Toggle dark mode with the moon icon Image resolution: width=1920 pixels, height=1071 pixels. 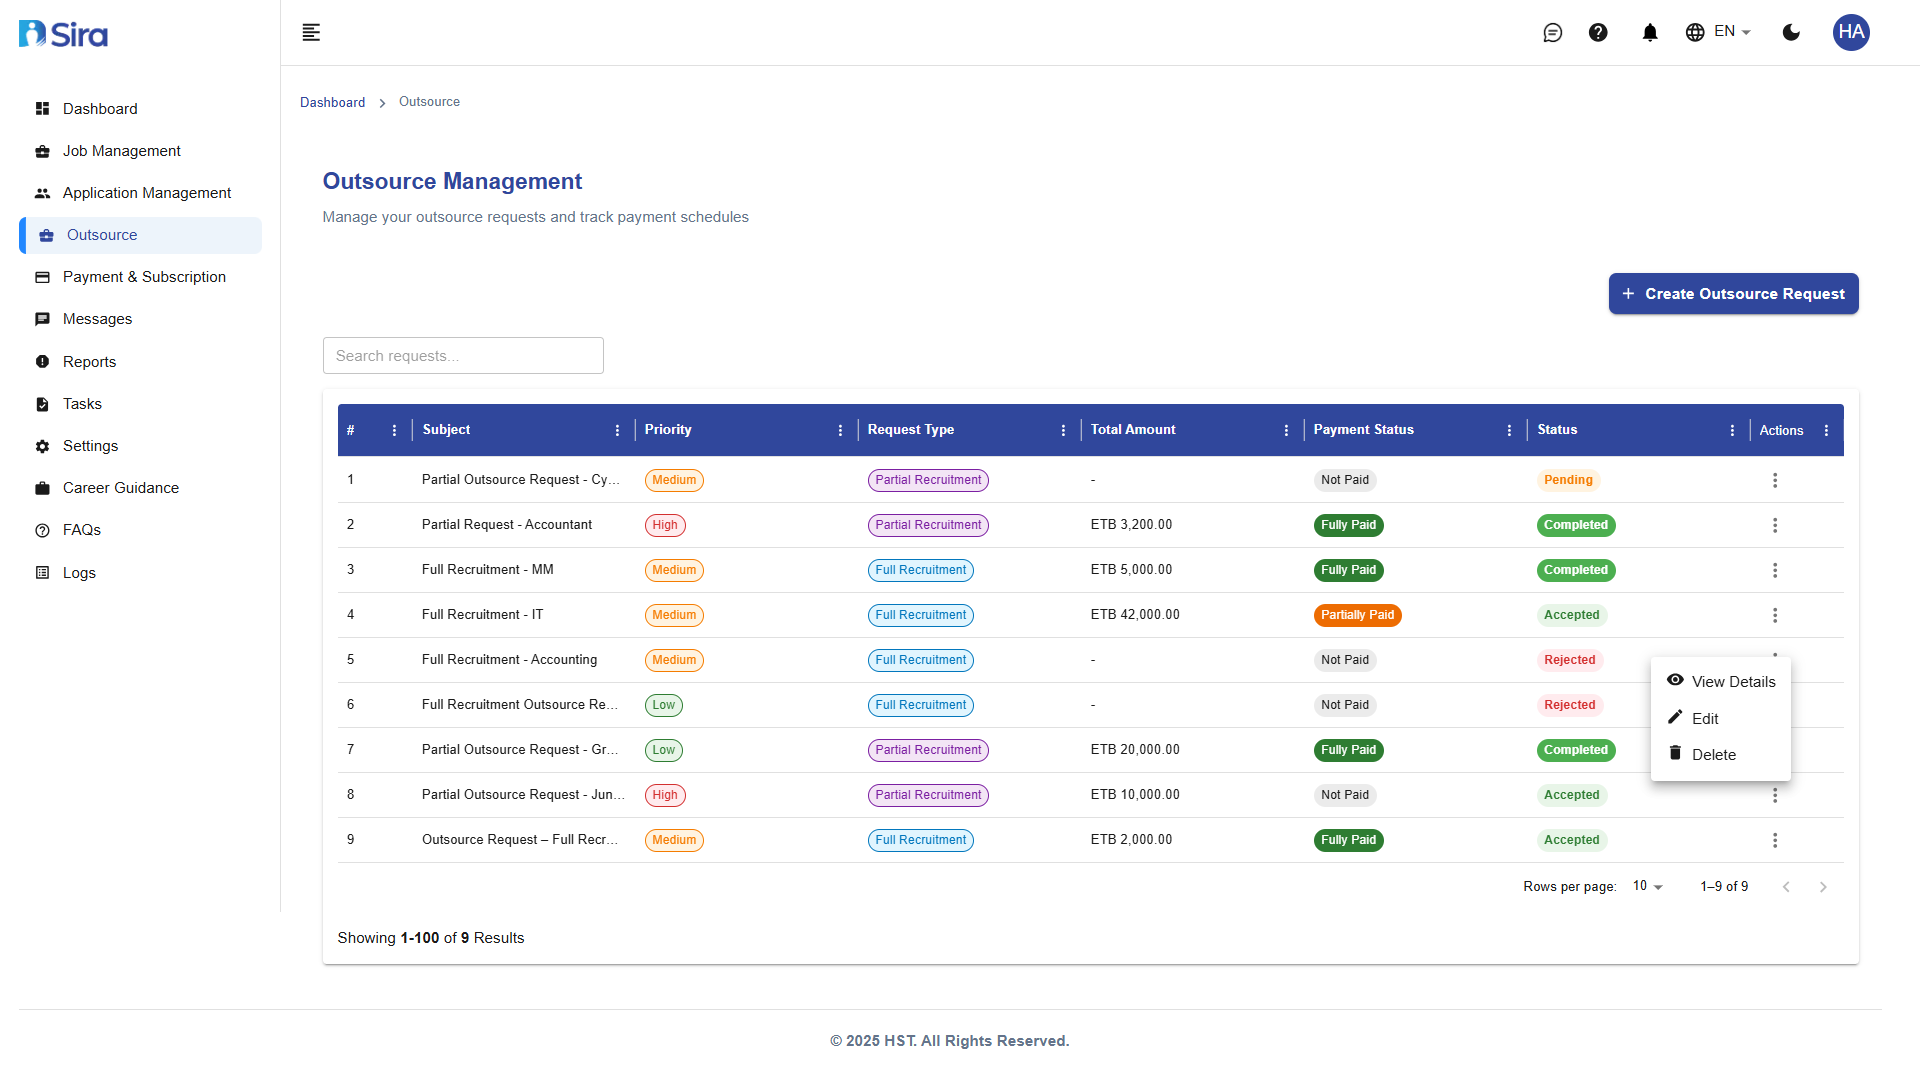coord(1791,33)
